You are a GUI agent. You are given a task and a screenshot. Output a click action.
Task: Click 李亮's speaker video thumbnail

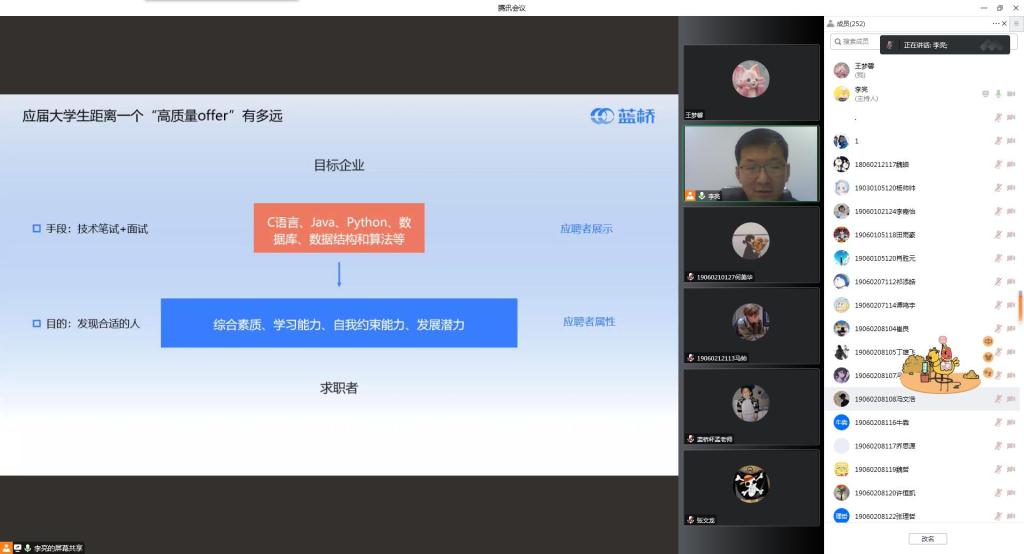point(750,163)
